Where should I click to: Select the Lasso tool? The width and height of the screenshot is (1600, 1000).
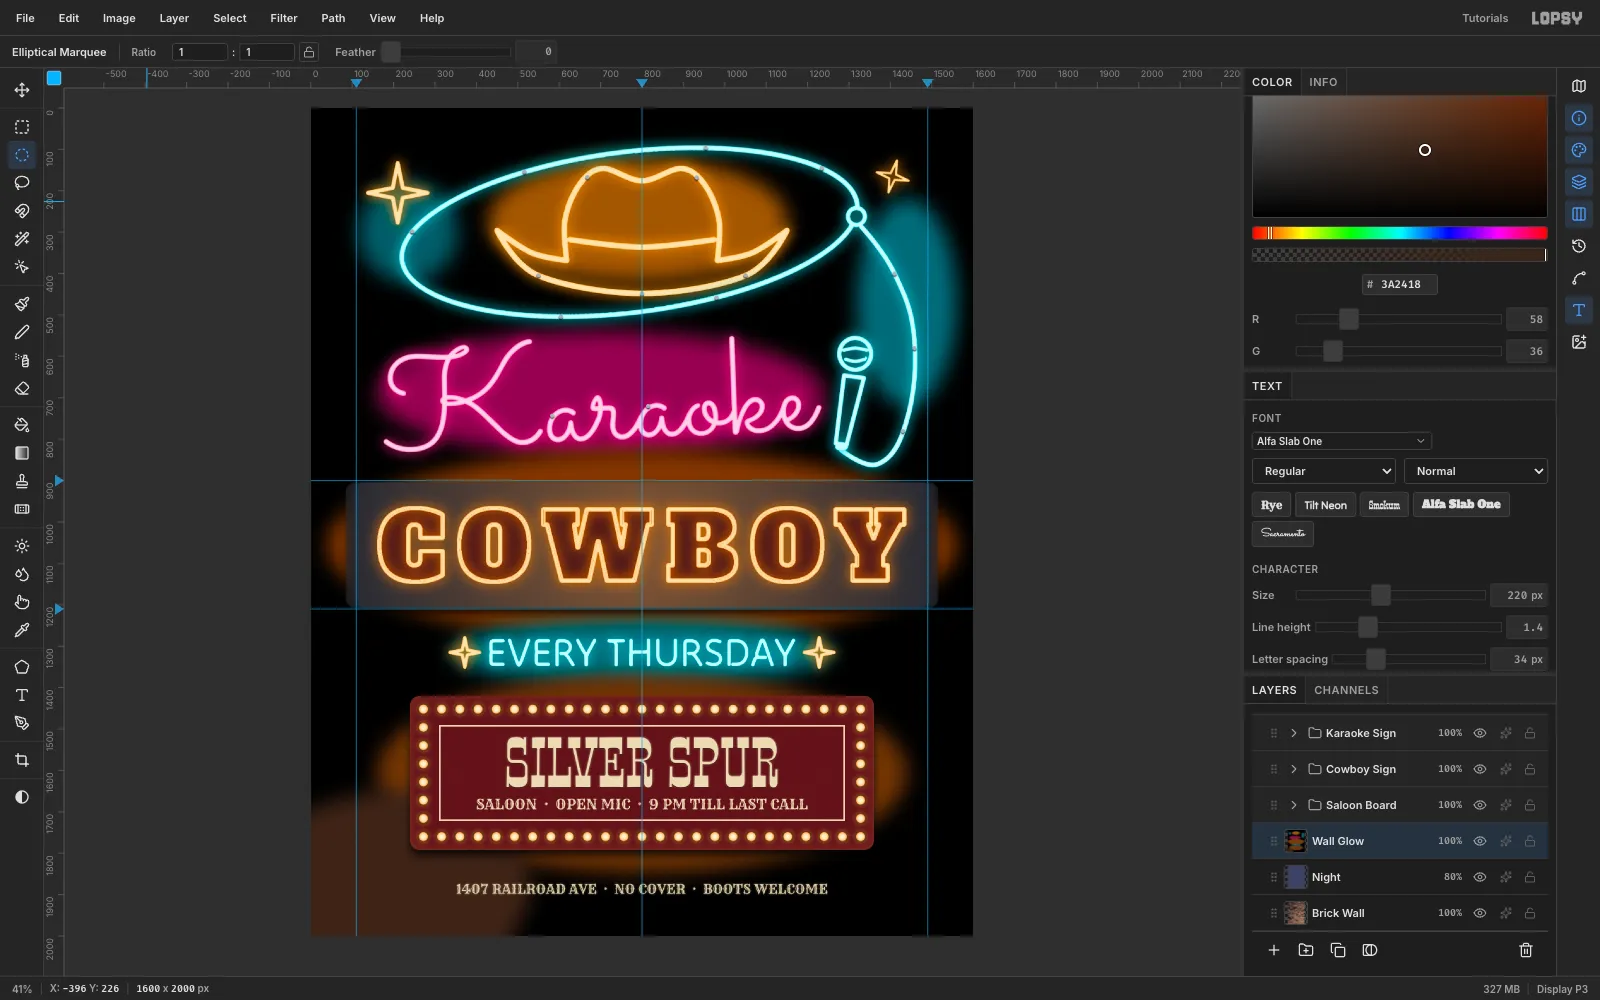(x=22, y=183)
